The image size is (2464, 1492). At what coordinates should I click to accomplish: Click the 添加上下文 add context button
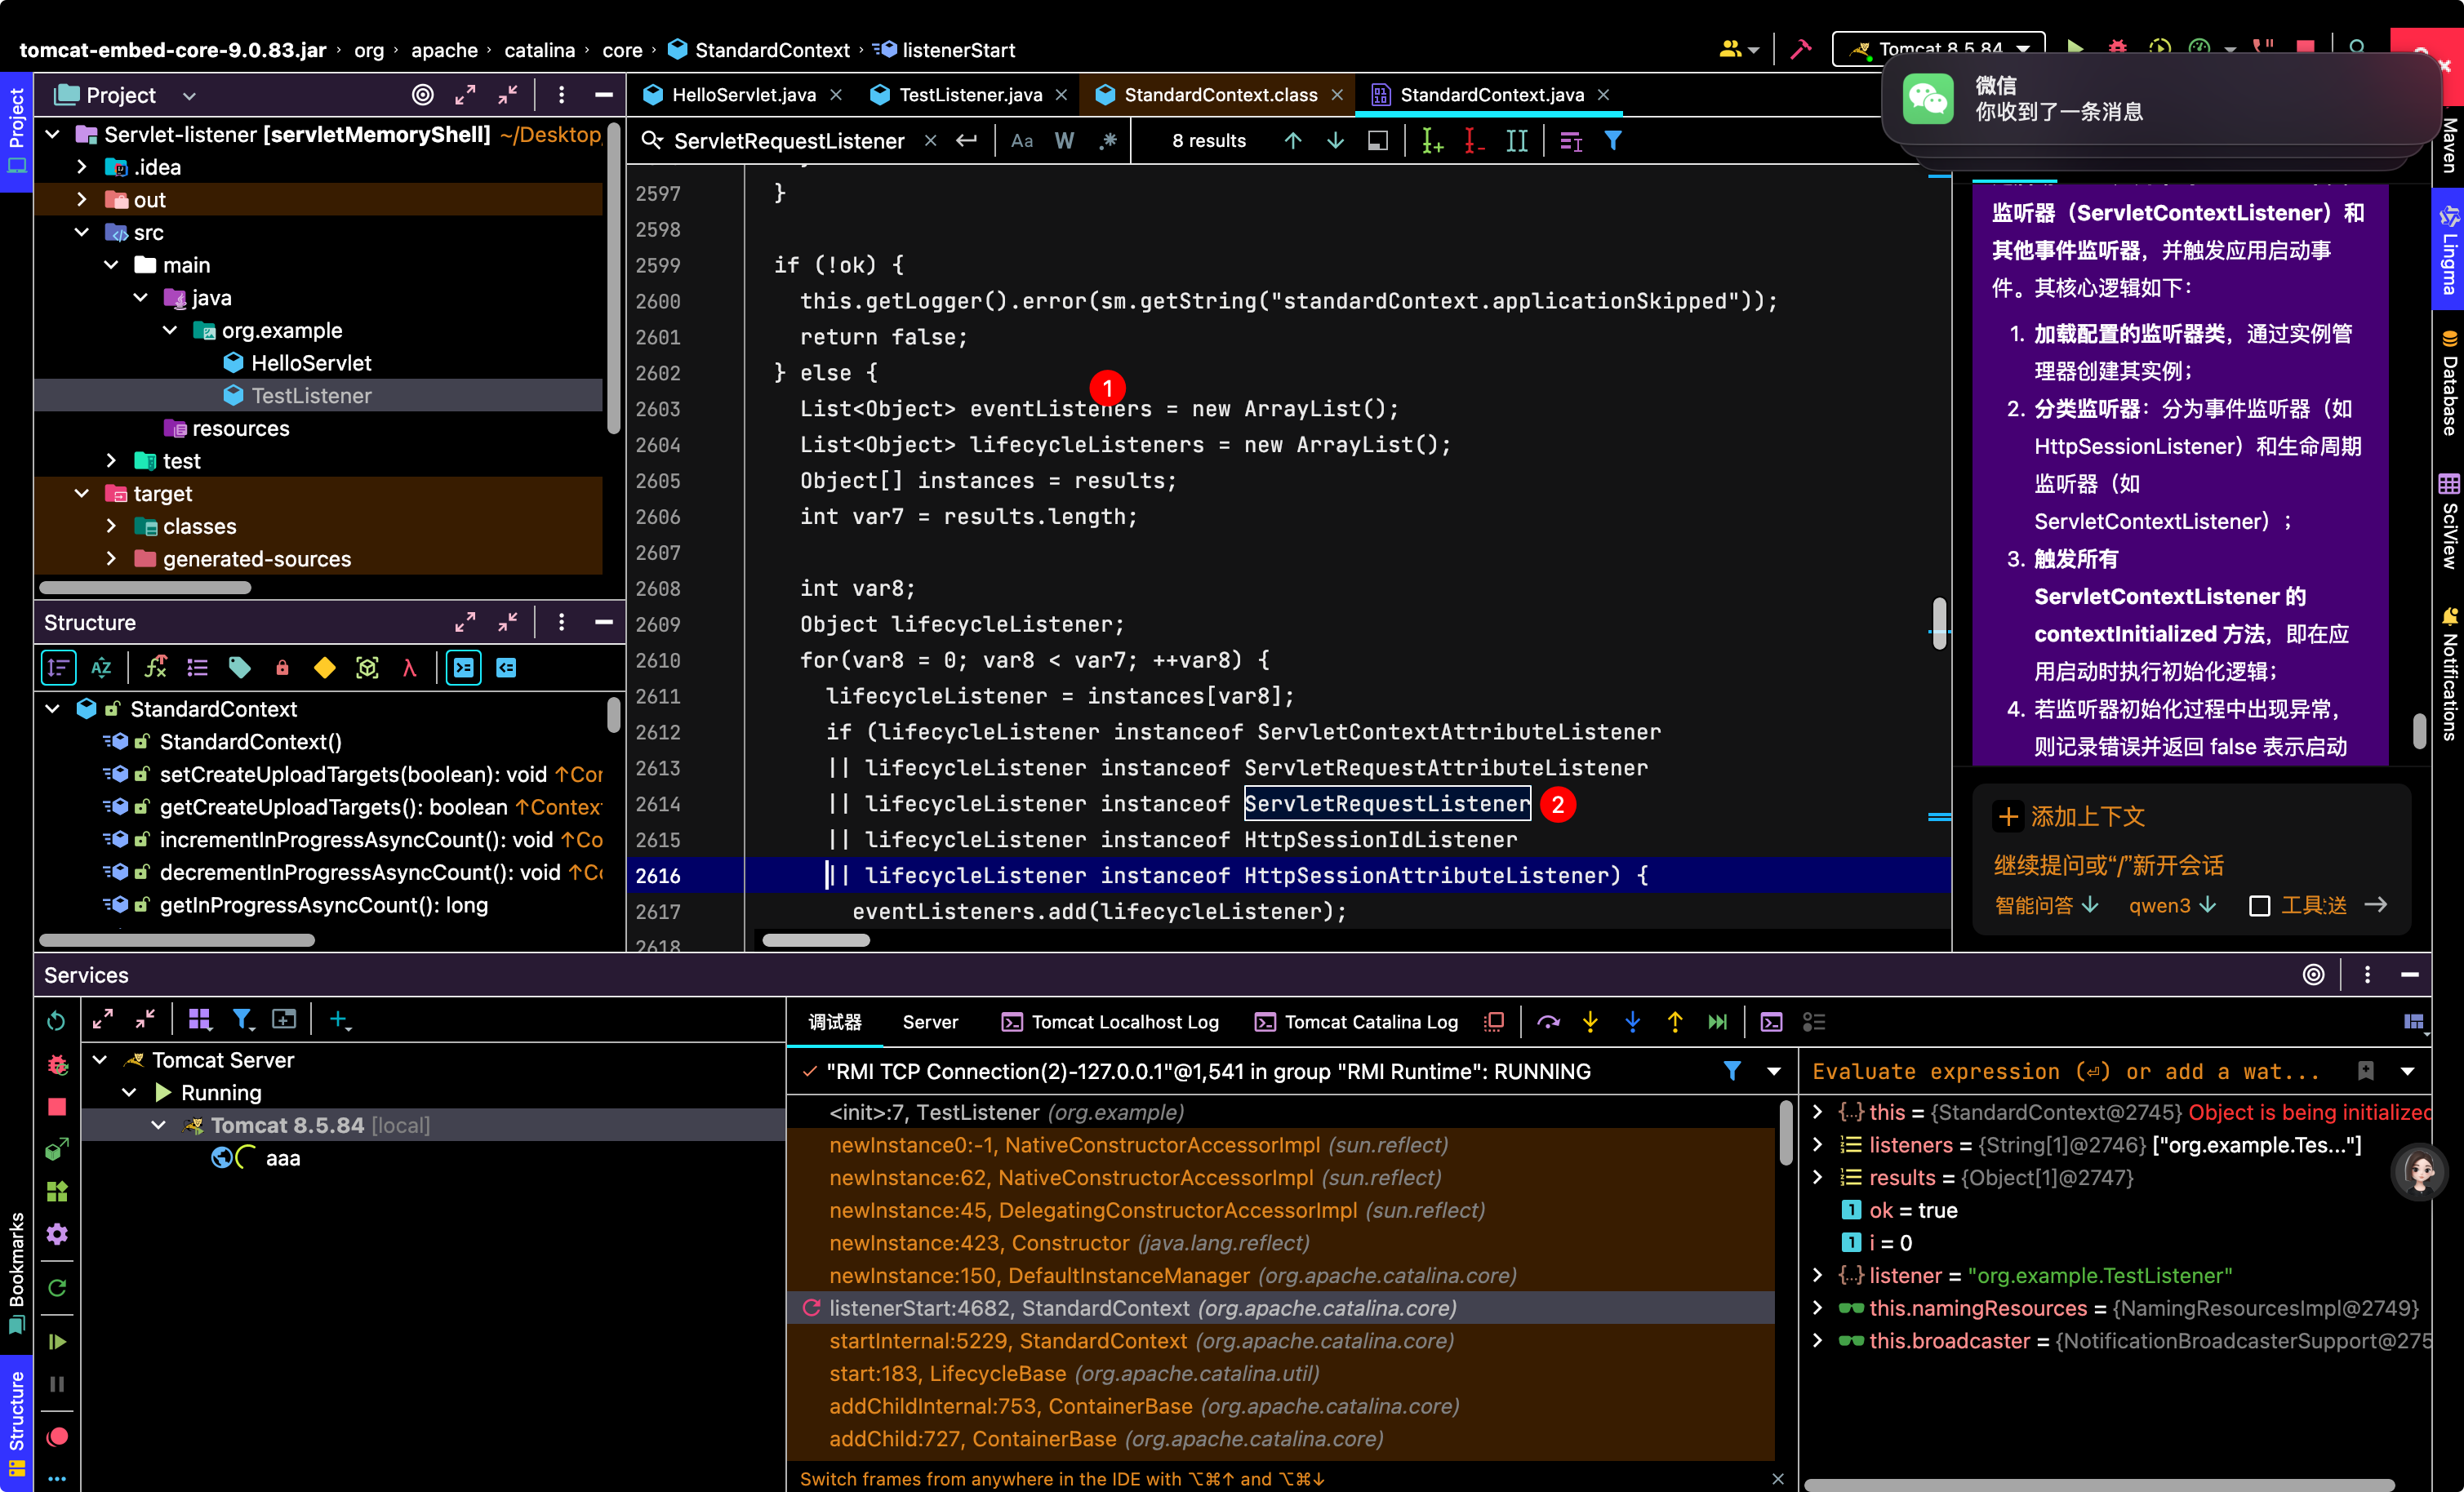[2070, 817]
